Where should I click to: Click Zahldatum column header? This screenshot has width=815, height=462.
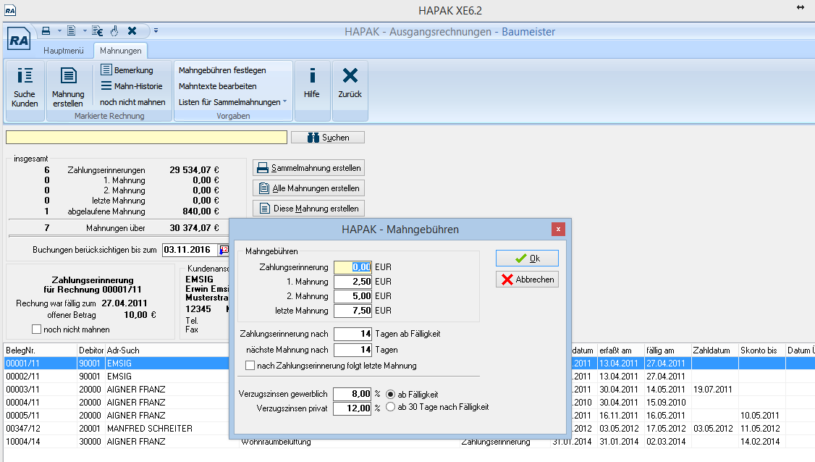point(715,350)
